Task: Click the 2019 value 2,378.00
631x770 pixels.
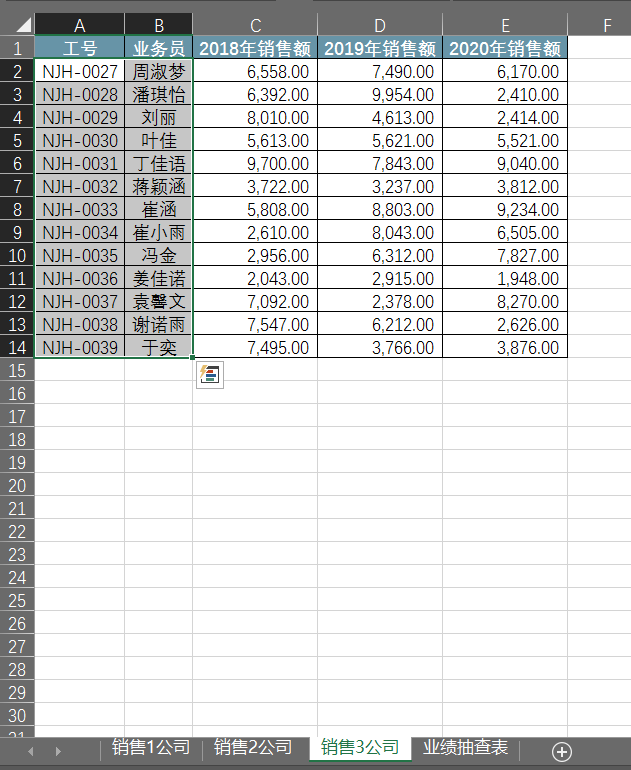Action: pyautogui.click(x=380, y=302)
